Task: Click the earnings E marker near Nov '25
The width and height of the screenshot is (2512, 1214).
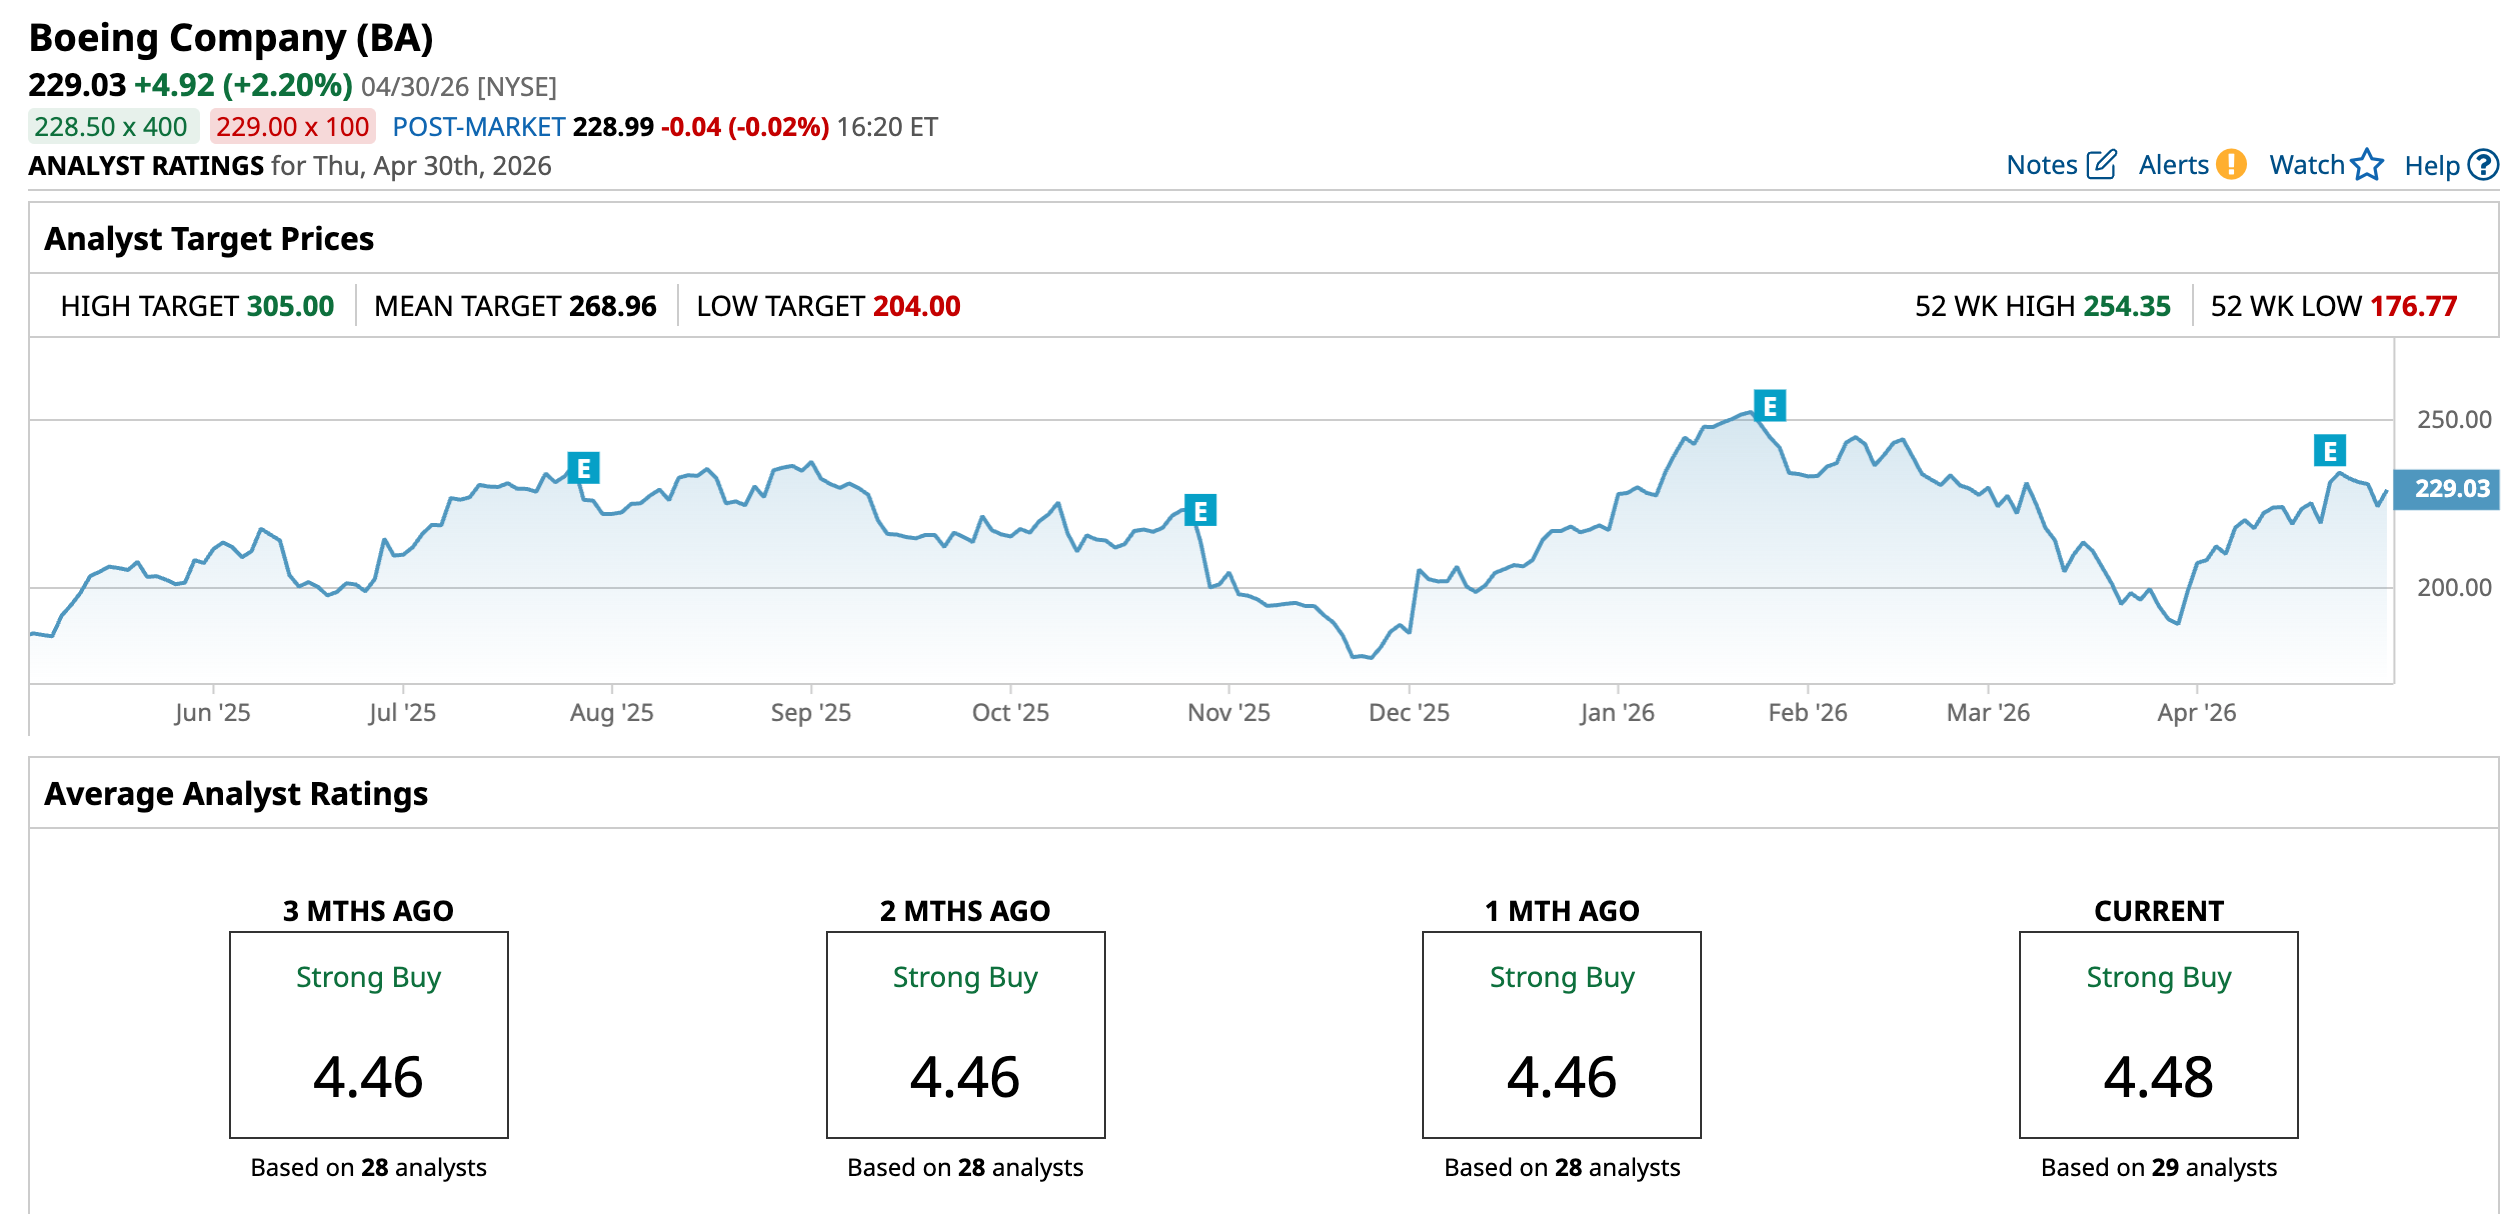Action: tap(1200, 511)
